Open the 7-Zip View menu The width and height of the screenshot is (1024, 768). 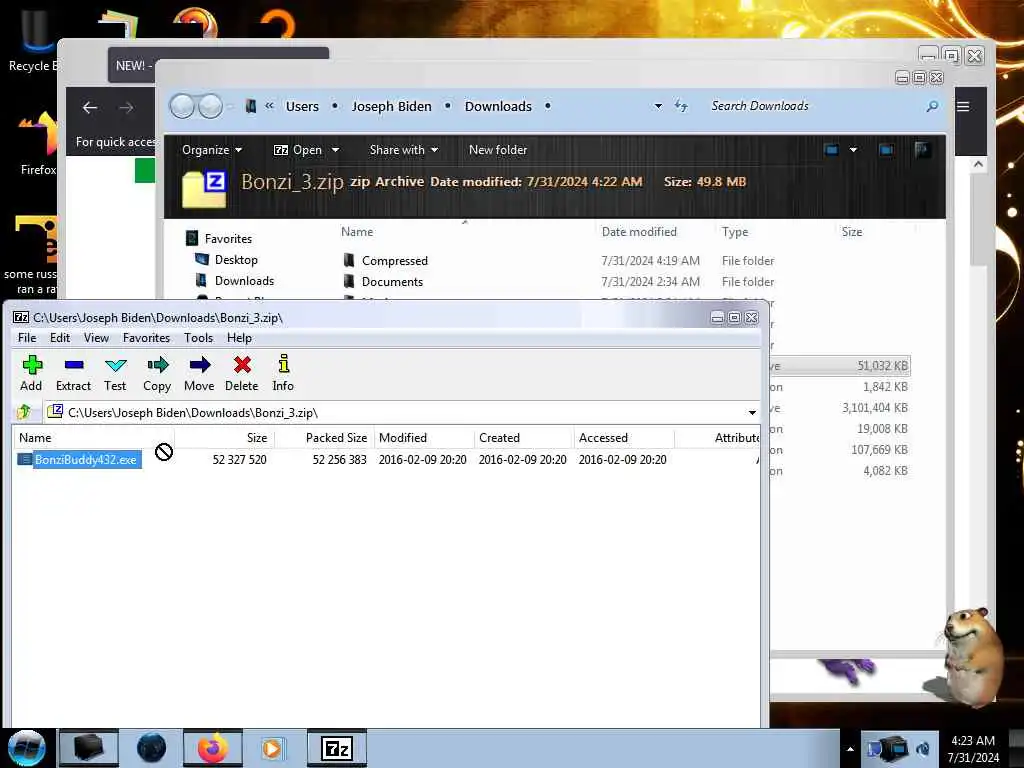click(x=96, y=338)
